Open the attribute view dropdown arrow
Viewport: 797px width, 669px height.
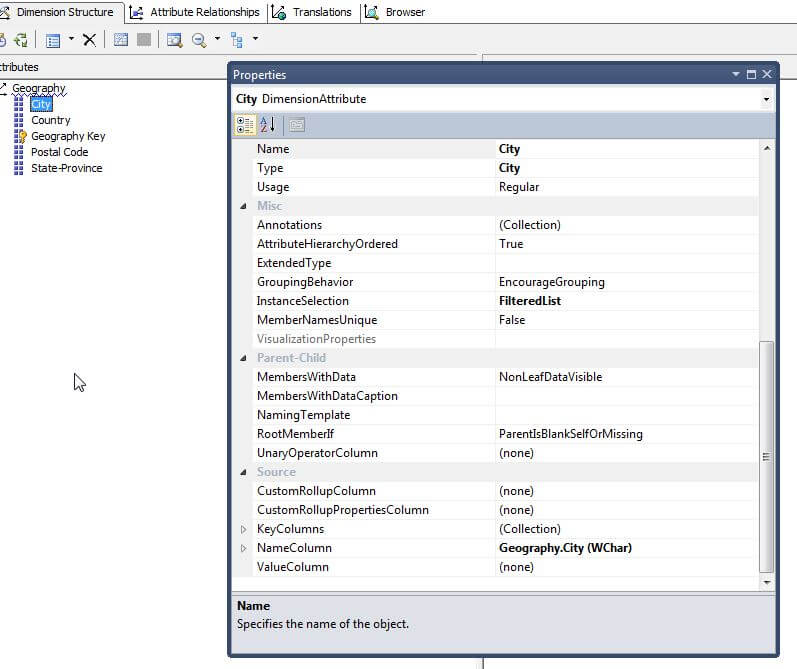tap(71, 39)
